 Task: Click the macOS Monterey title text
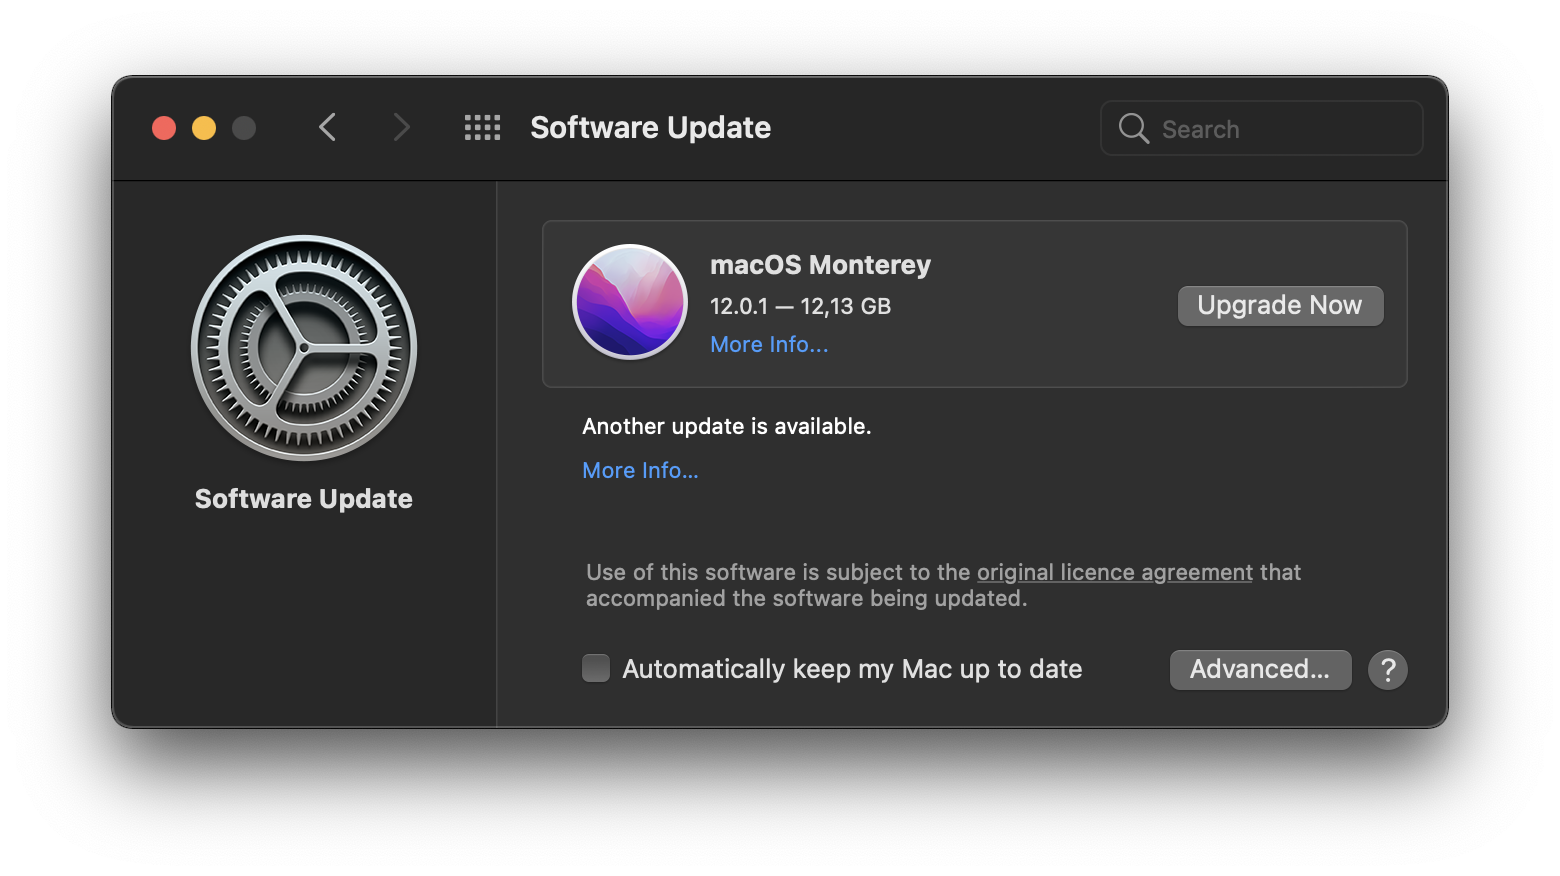pyautogui.click(x=820, y=265)
